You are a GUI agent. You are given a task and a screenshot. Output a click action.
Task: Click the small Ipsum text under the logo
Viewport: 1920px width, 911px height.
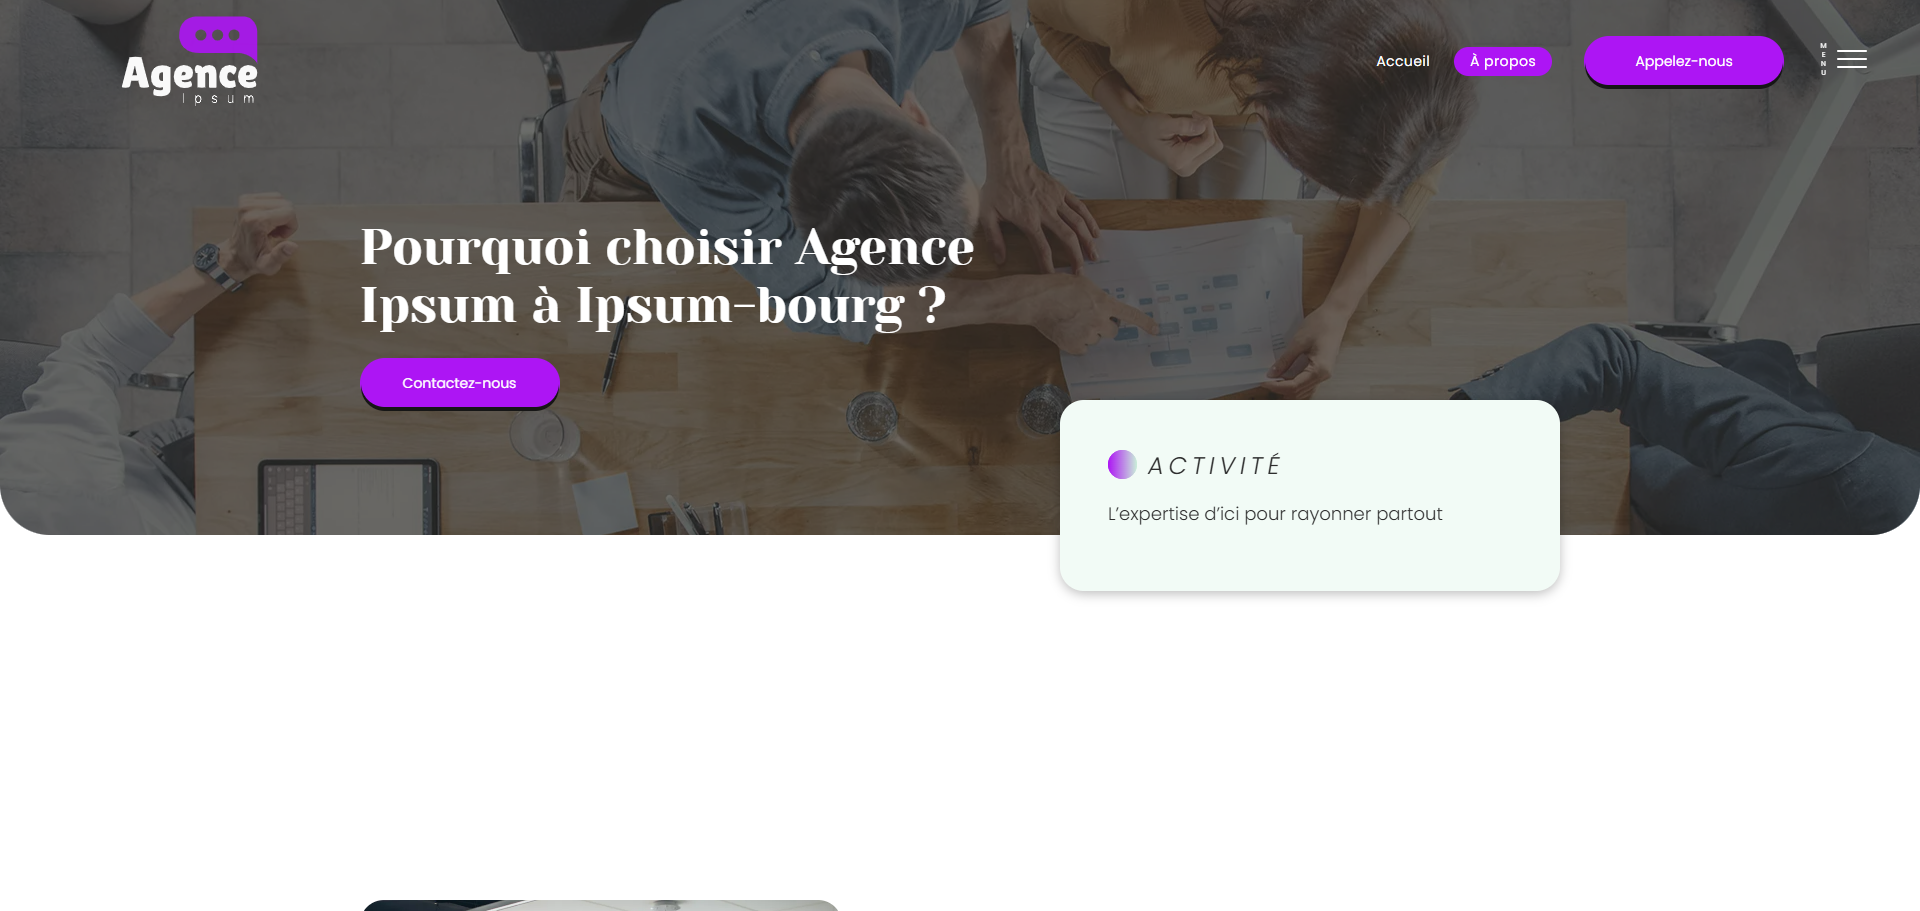coord(218,100)
